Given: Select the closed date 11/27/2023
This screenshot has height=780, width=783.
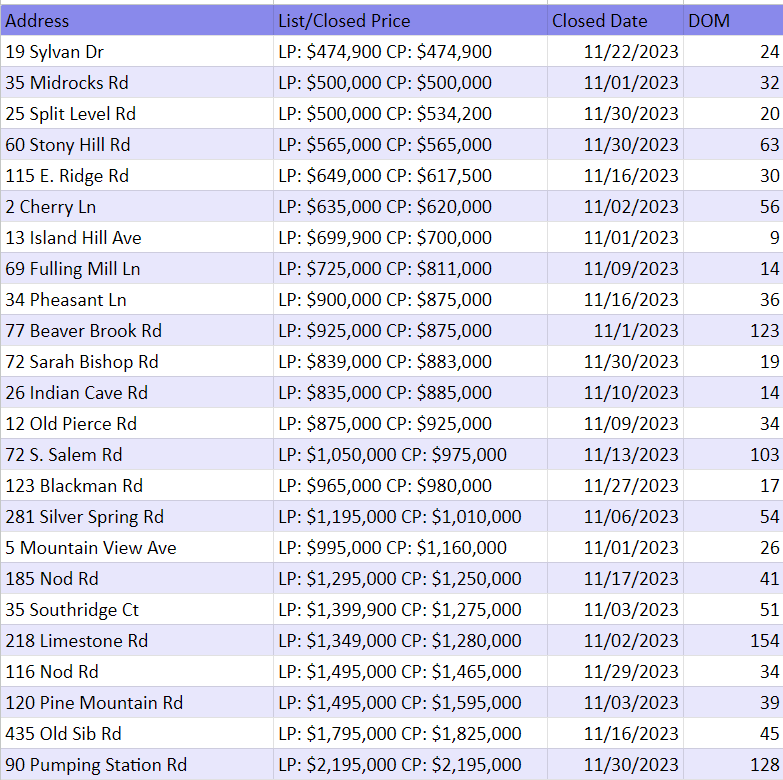Looking at the screenshot, I should point(631,485).
